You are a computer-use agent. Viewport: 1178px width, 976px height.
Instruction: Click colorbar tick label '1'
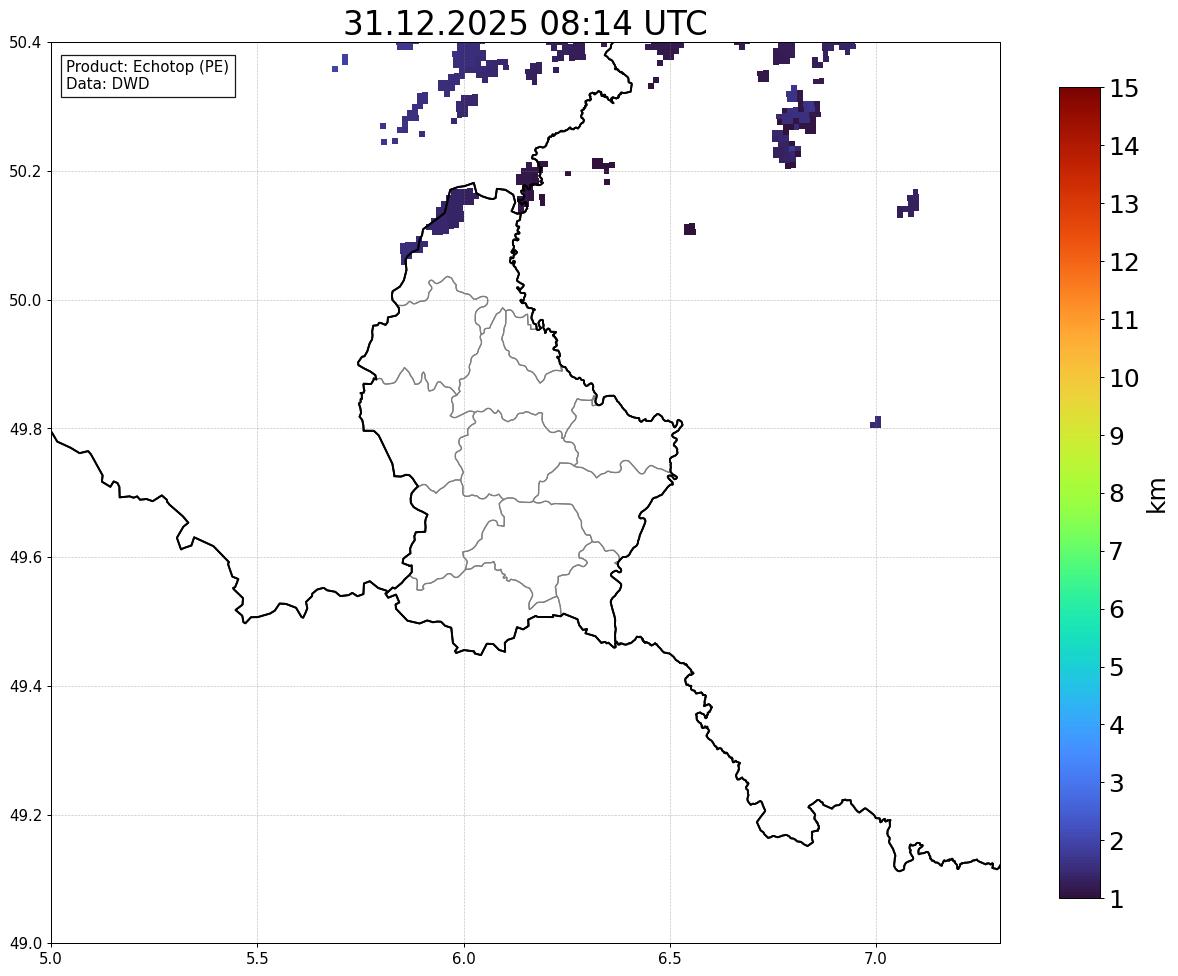(1116, 899)
